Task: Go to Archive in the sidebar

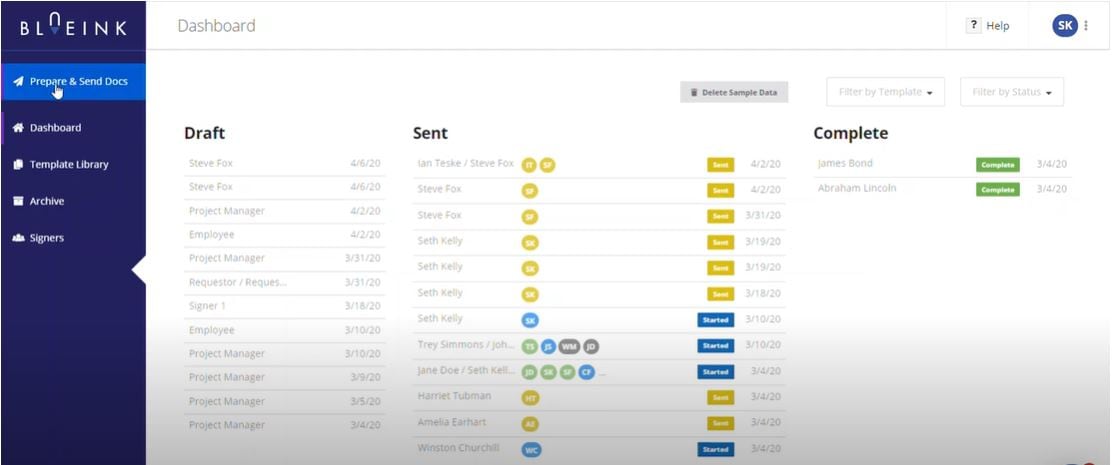Action: [x=47, y=201]
